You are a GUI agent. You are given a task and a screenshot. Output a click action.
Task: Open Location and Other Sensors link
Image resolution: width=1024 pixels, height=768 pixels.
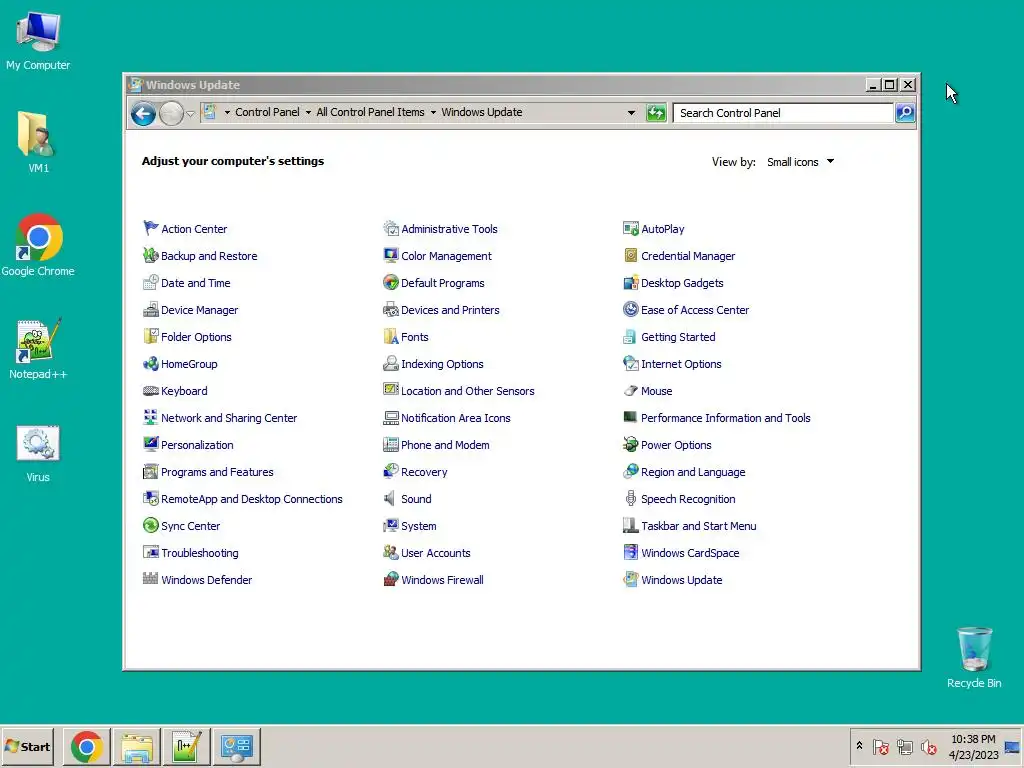(x=468, y=391)
